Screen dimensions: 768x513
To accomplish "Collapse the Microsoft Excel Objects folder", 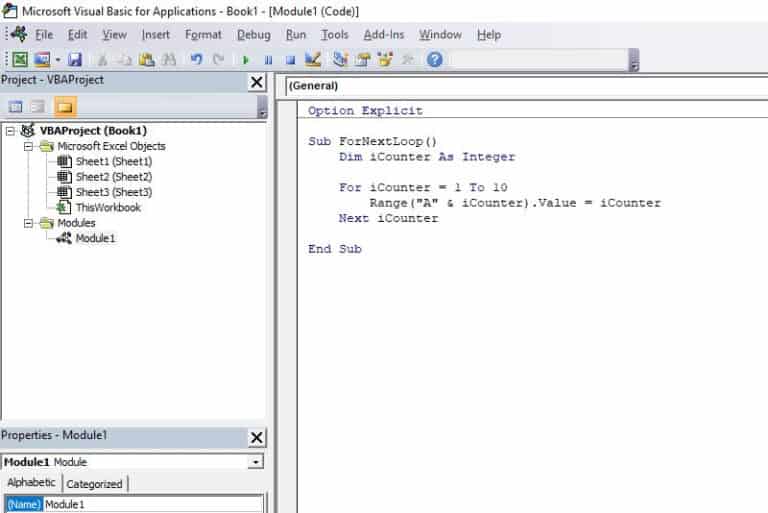I will pyautogui.click(x=30, y=146).
